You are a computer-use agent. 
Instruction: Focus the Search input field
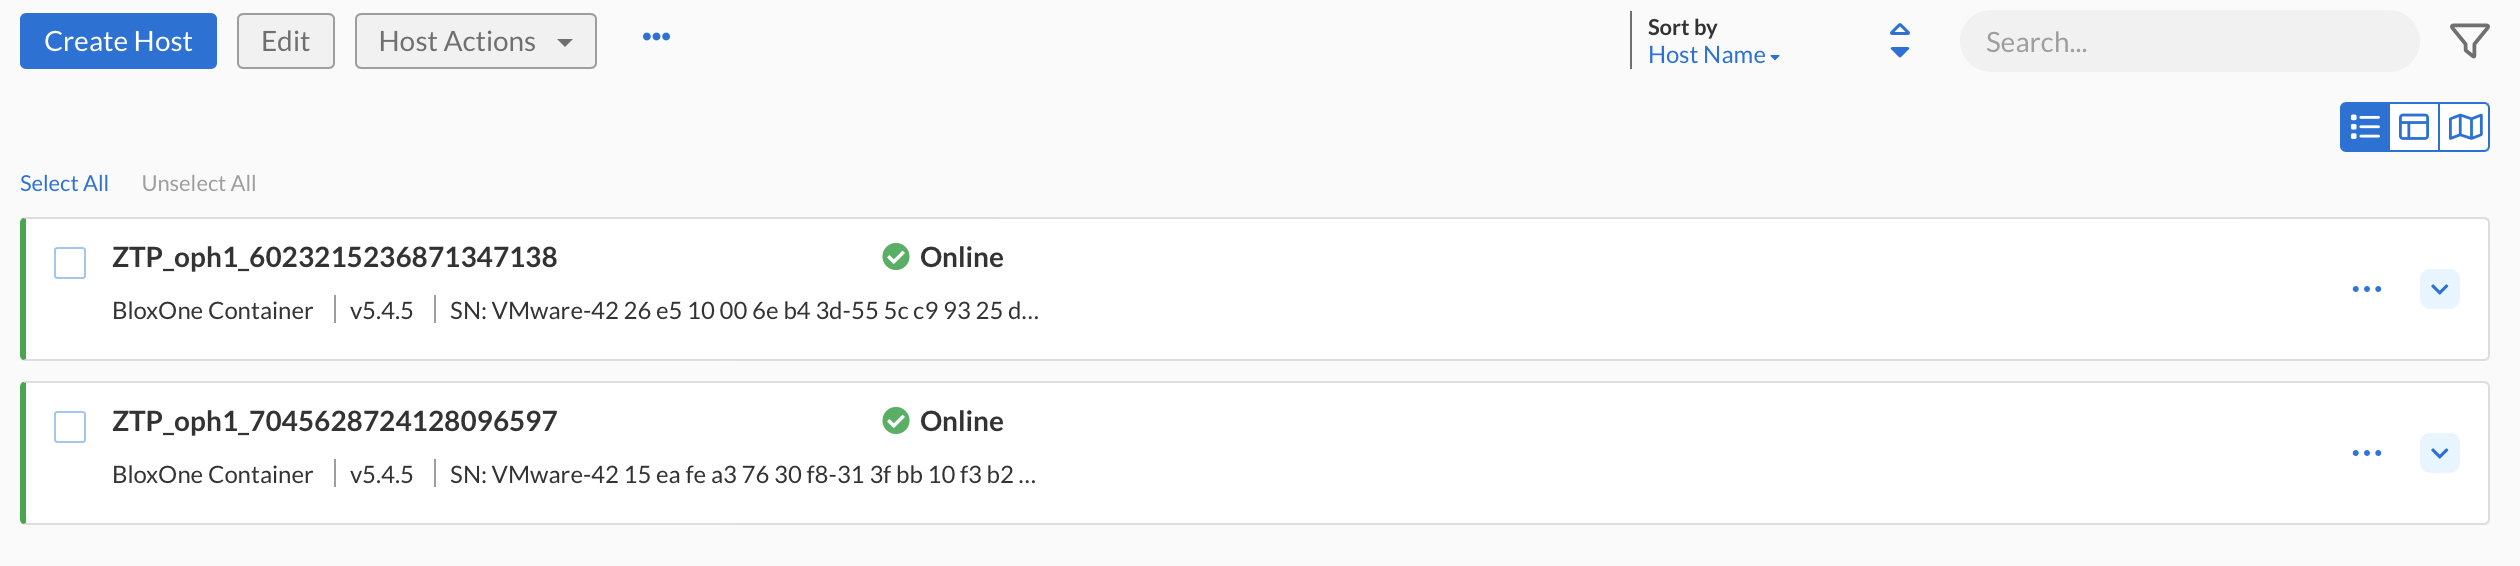pyautogui.click(x=2190, y=41)
